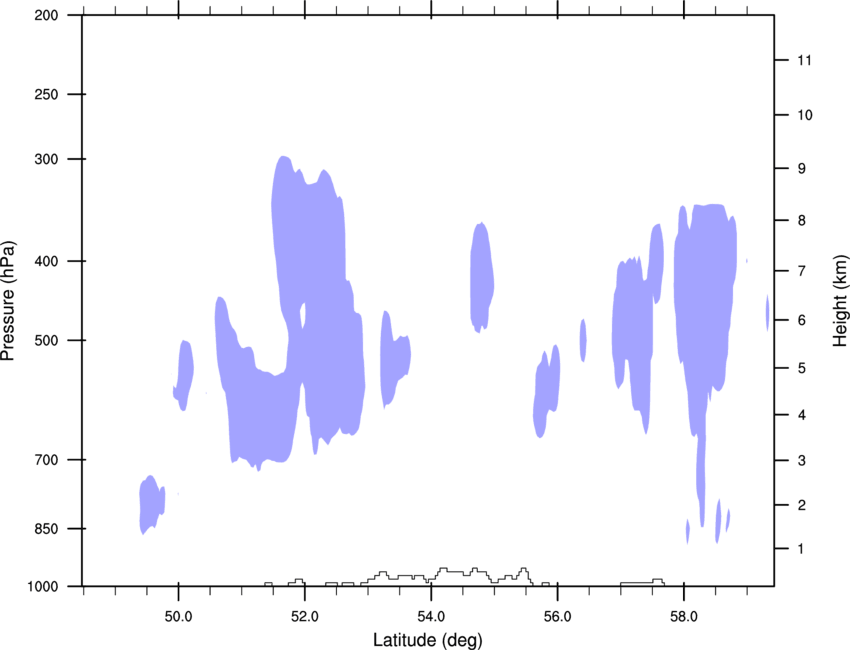Click the 'Pressure (hPa)' axis title
This screenshot has height=650, width=850.
click(8, 301)
